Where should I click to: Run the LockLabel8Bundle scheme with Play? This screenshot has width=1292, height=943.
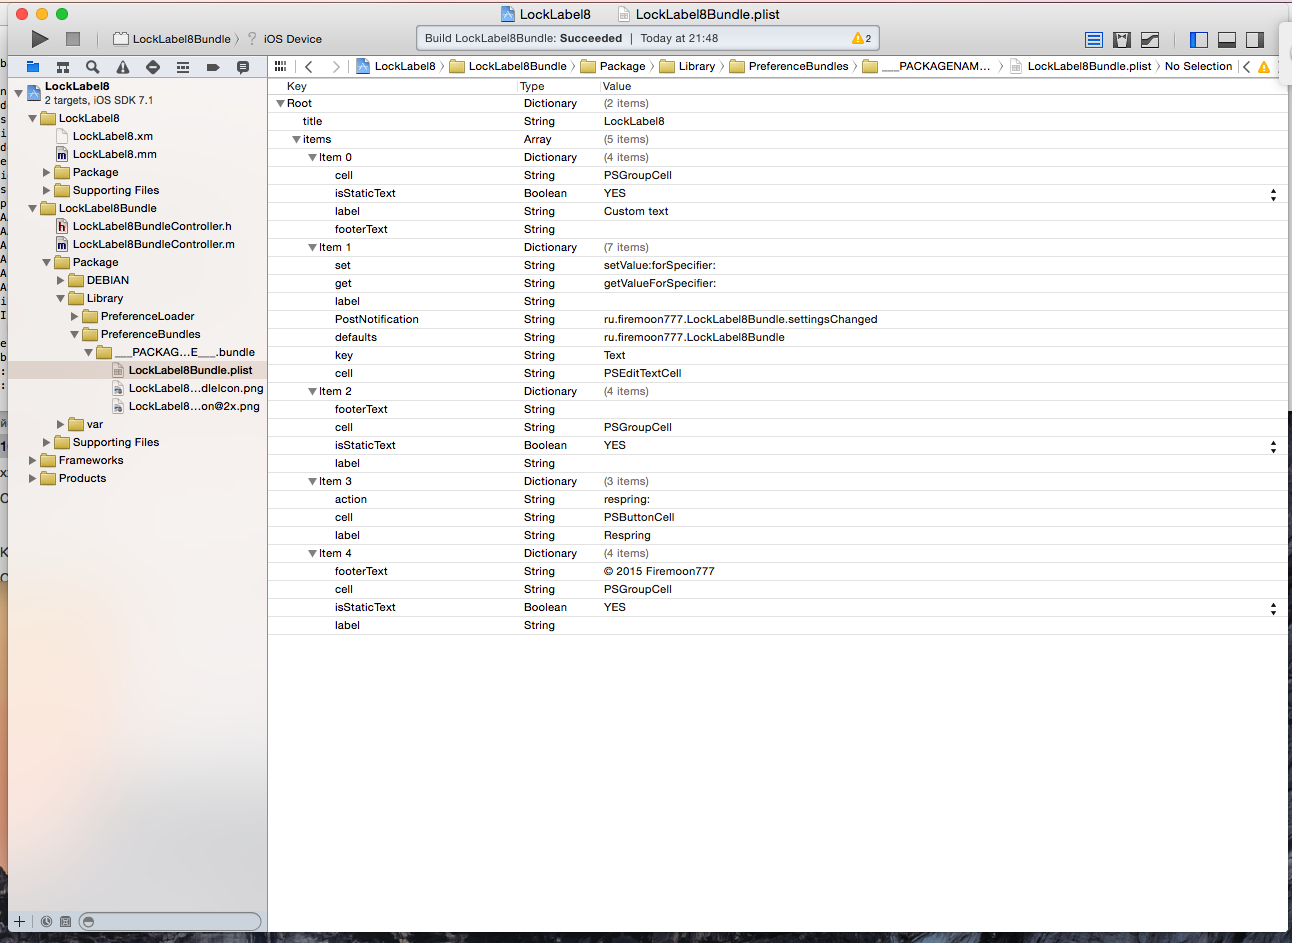39,39
